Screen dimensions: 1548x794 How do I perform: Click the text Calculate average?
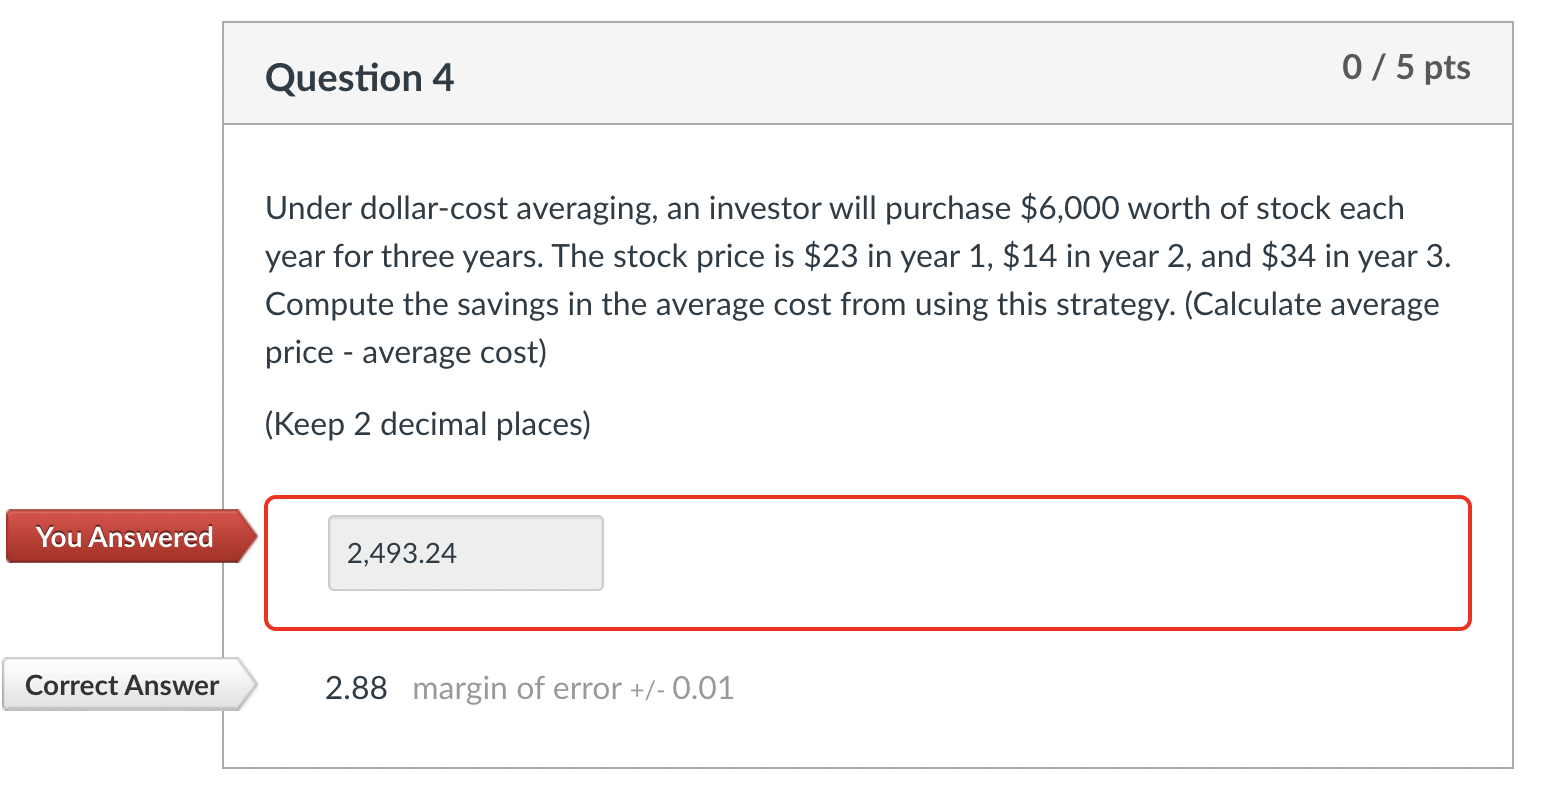point(1312,304)
